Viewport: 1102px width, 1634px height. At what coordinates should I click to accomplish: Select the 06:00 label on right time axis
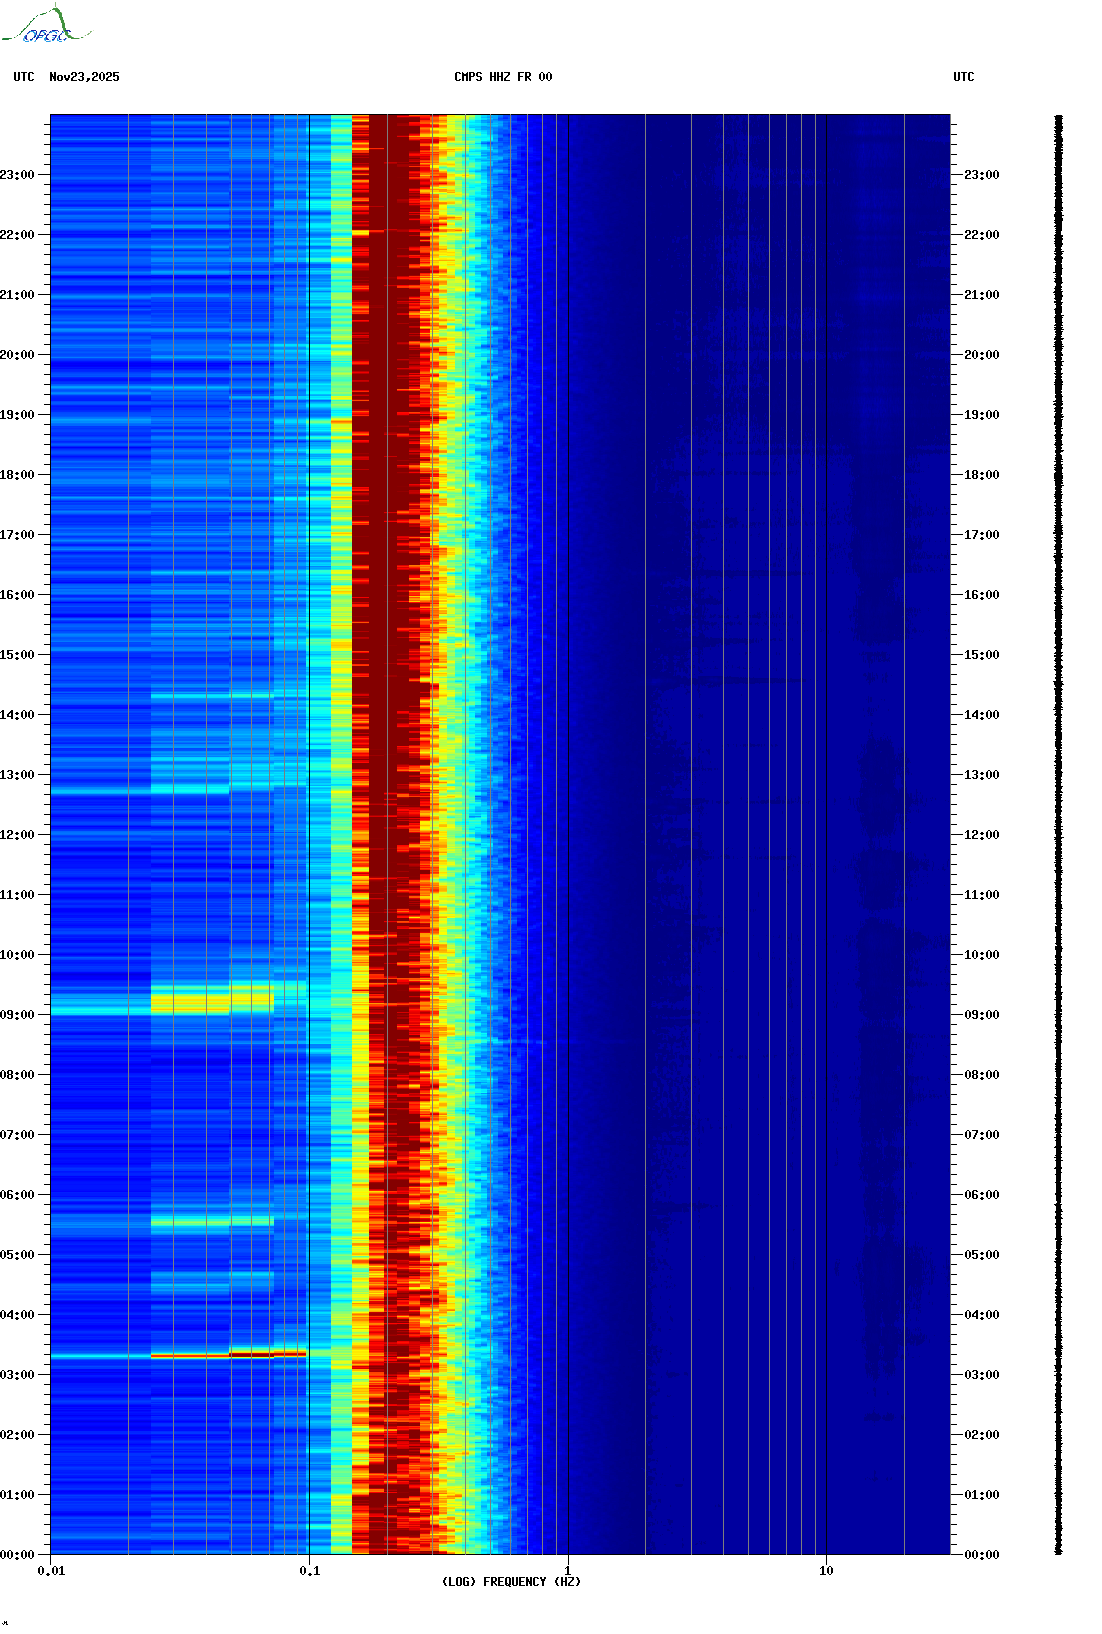pos(981,1195)
